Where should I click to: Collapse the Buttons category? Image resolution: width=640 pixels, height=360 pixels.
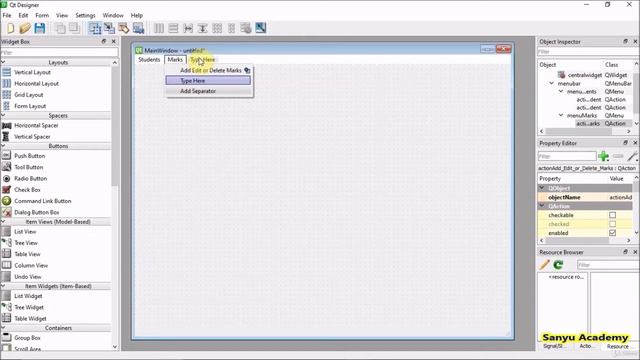(x=3, y=146)
